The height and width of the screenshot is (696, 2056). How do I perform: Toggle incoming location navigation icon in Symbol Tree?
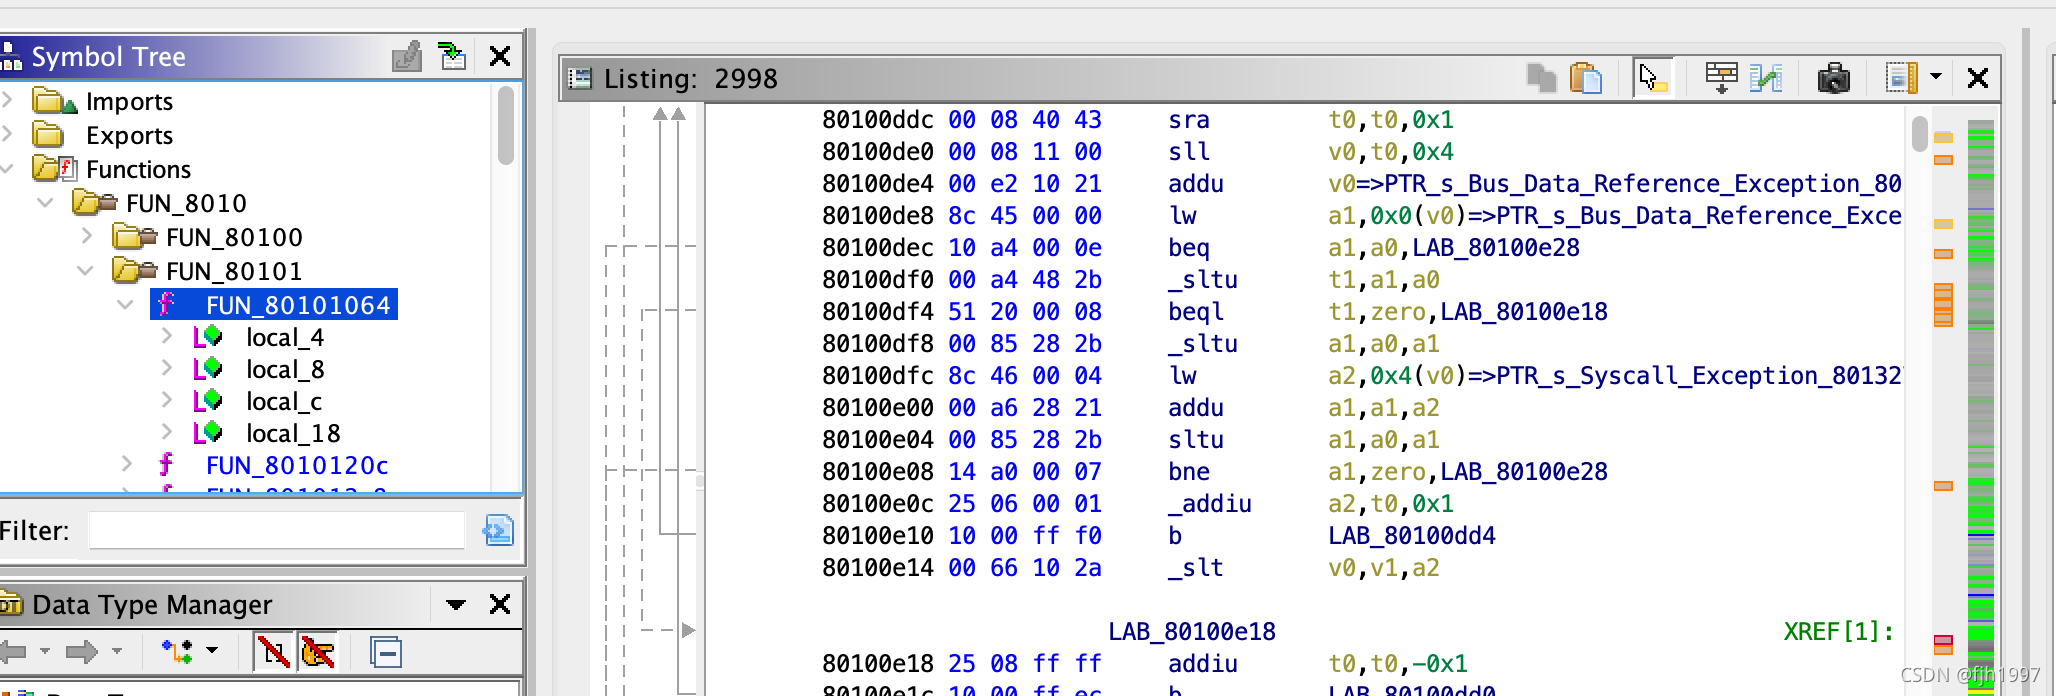(x=453, y=57)
